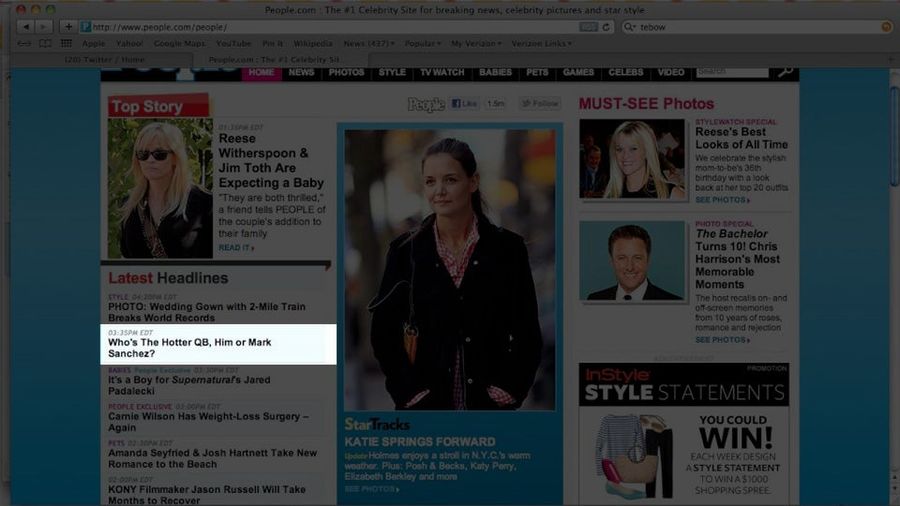Open NEWS in People navigation bar
Viewport: 900px width, 506px height.
(301, 72)
